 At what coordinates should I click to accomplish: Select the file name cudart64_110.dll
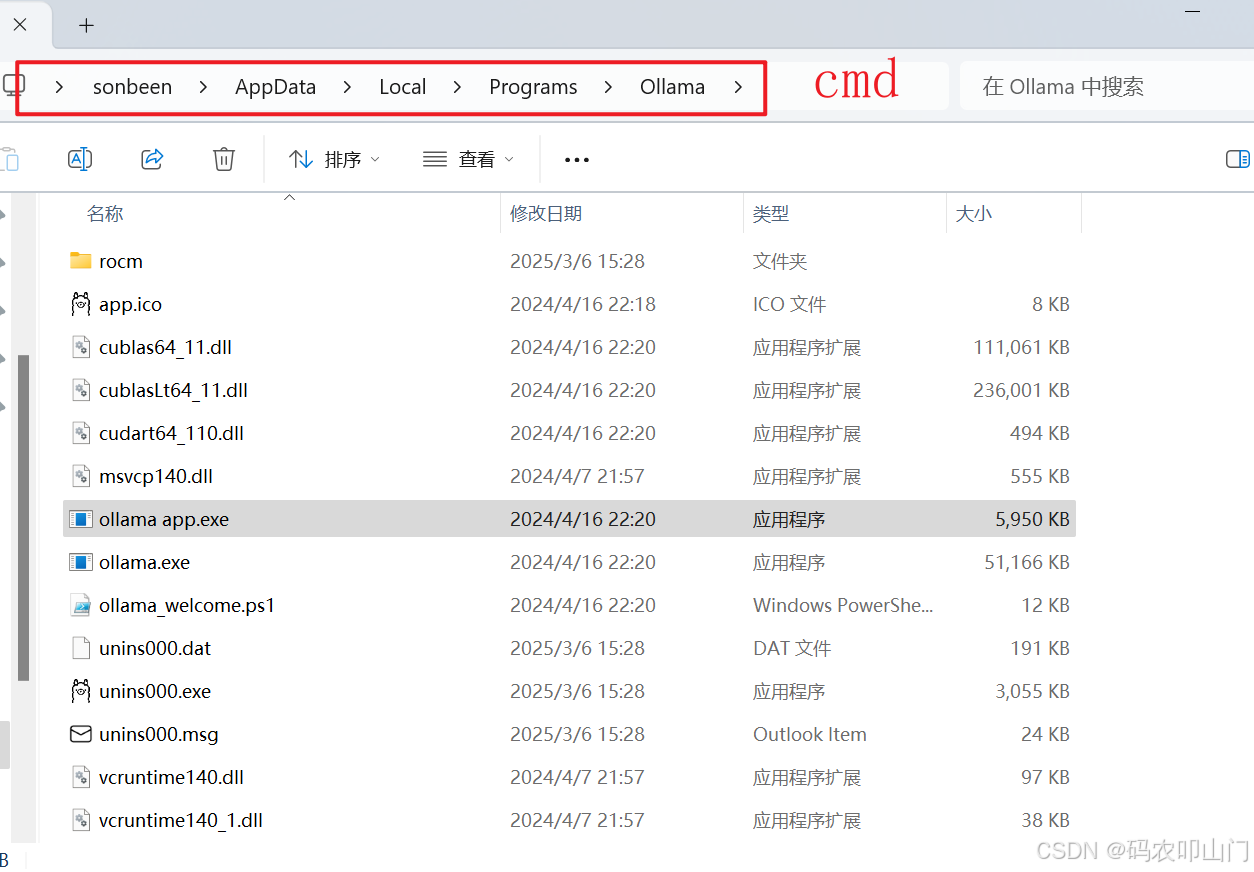171,433
